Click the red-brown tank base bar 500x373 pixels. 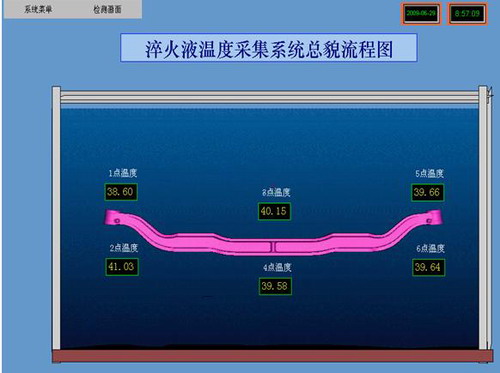click(272, 356)
